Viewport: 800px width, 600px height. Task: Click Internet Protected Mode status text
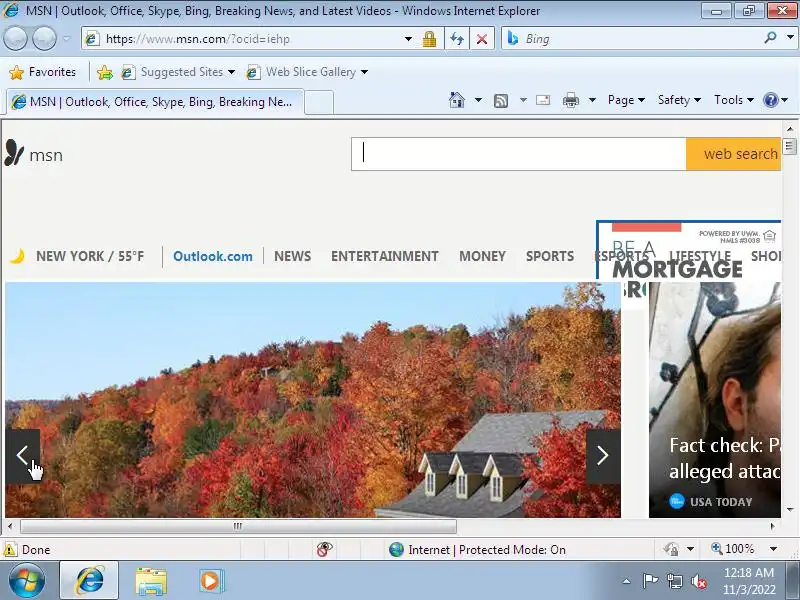(487, 549)
